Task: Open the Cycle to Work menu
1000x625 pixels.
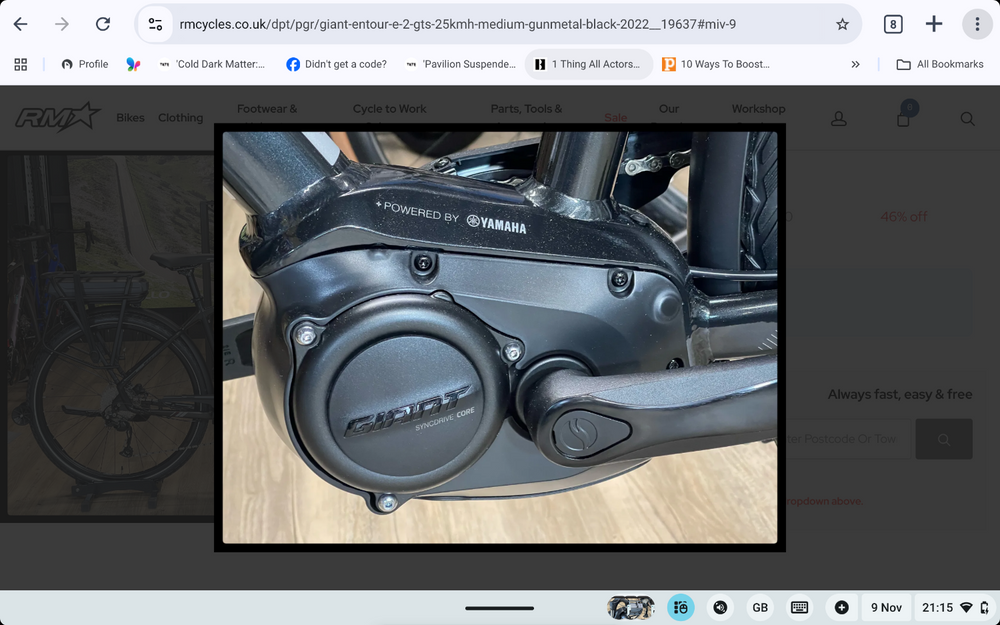Action: point(390,108)
